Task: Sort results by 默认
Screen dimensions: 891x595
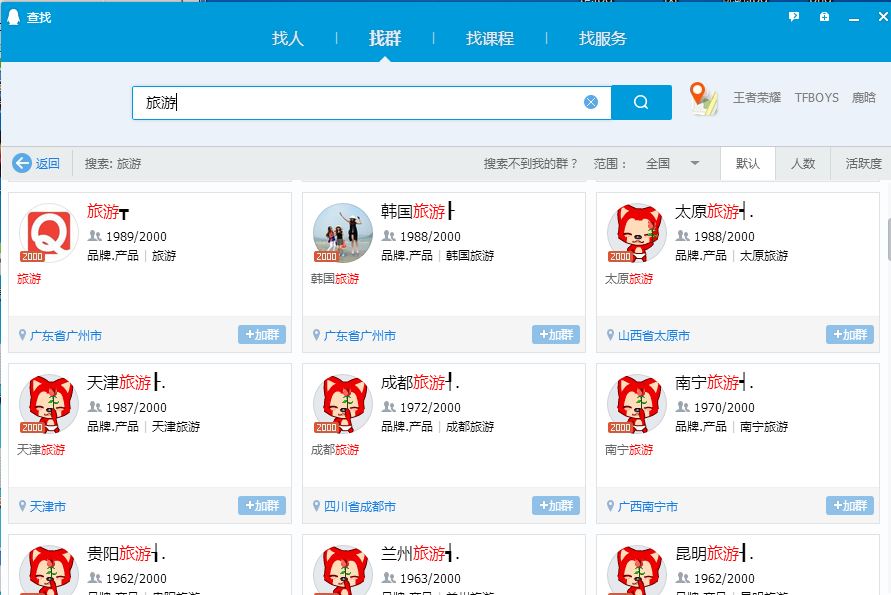Action: pyautogui.click(x=748, y=164)
